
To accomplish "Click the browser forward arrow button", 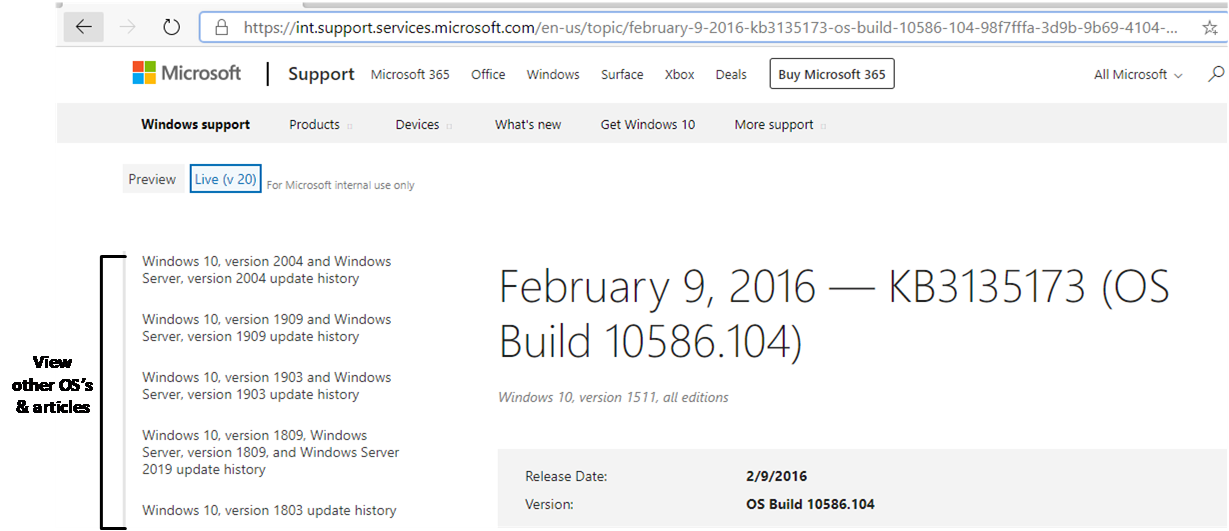I will pos(128,27).
